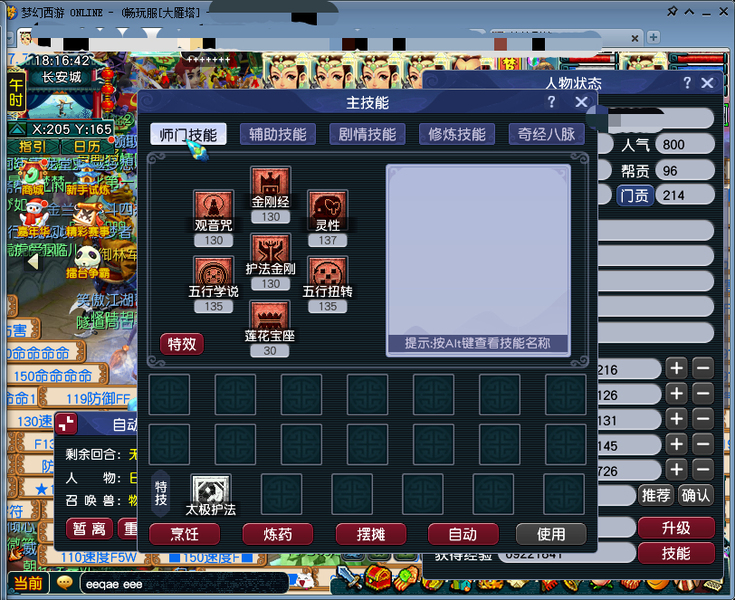The width and height of the screenshot is (735, 600).
Task: Click the chat input field with eeqae
Action: pos(184,584)
